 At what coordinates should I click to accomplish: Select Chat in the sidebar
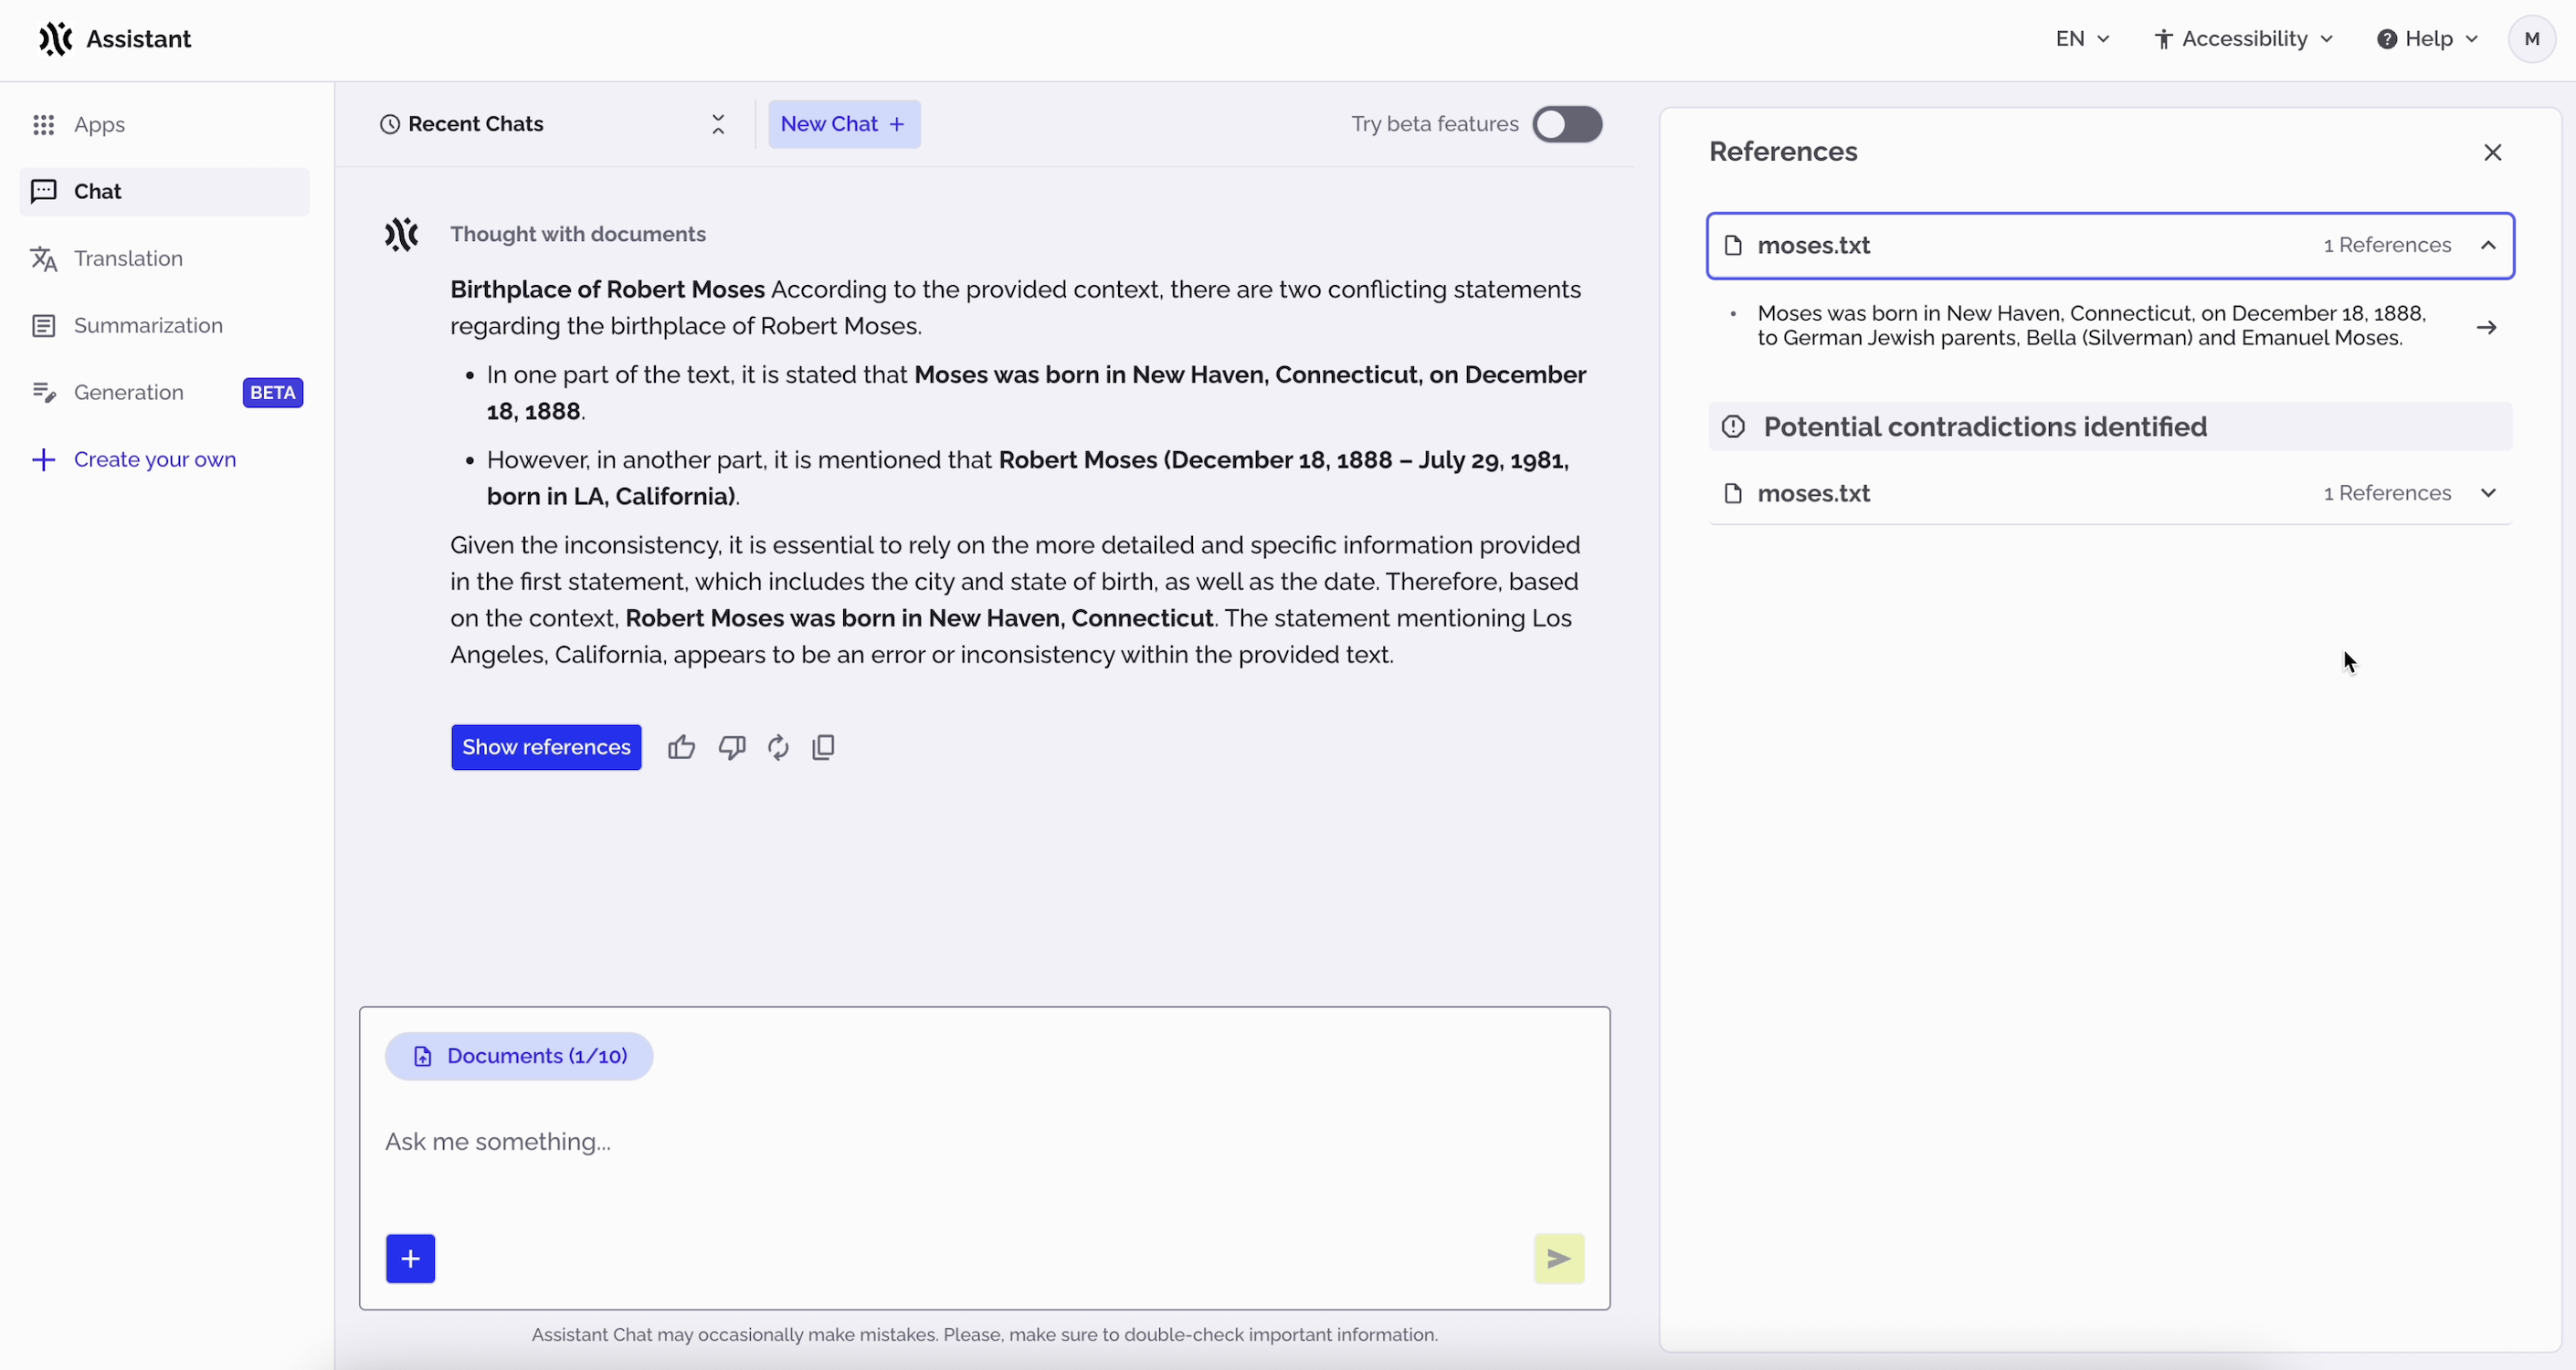coord(97,191)
